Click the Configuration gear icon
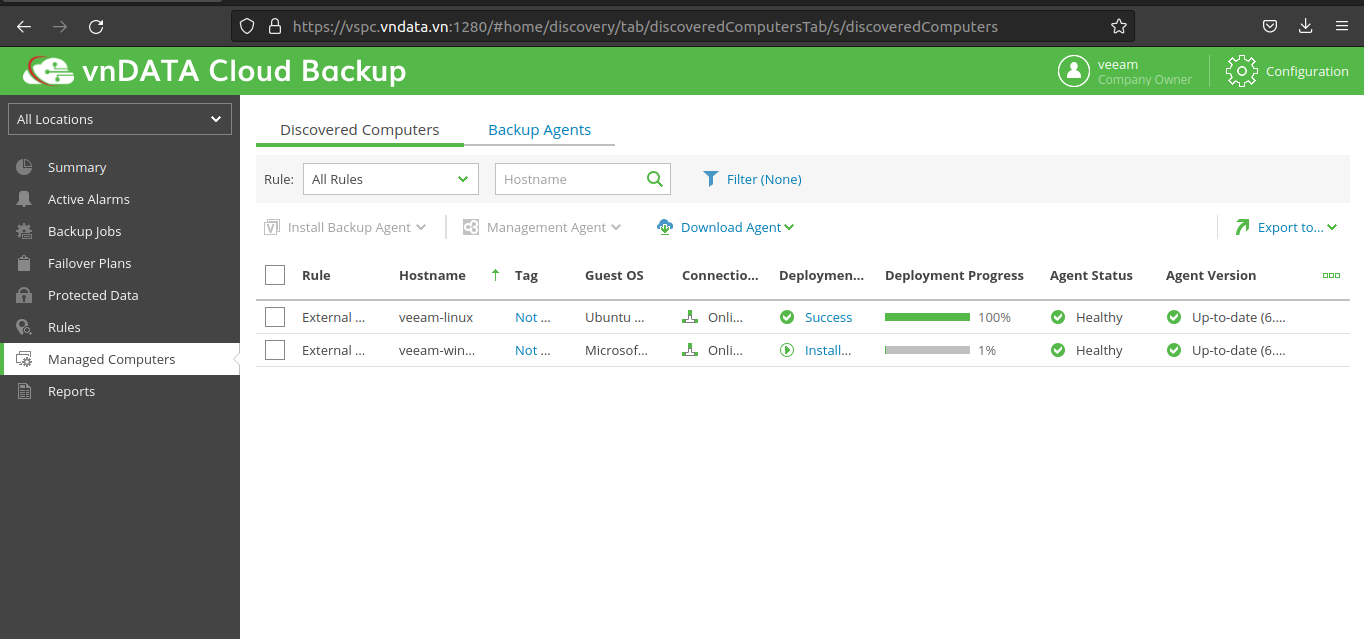Screen dimensions: 1364x639 tap(1241, 71)
